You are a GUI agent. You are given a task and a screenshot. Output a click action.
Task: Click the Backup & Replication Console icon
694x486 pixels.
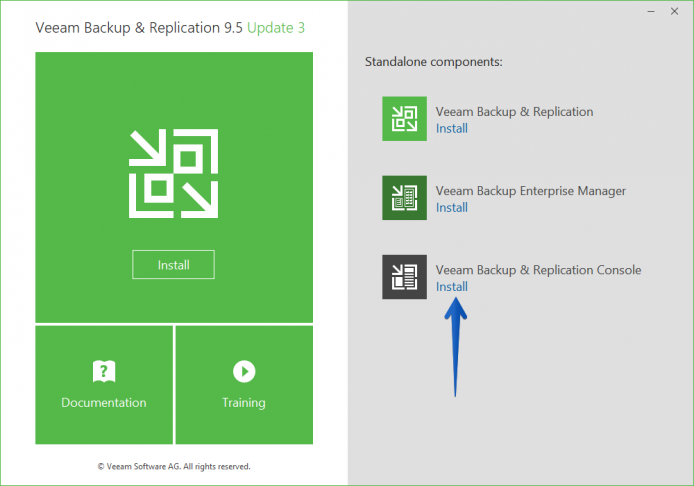click(x=405, y=277)
